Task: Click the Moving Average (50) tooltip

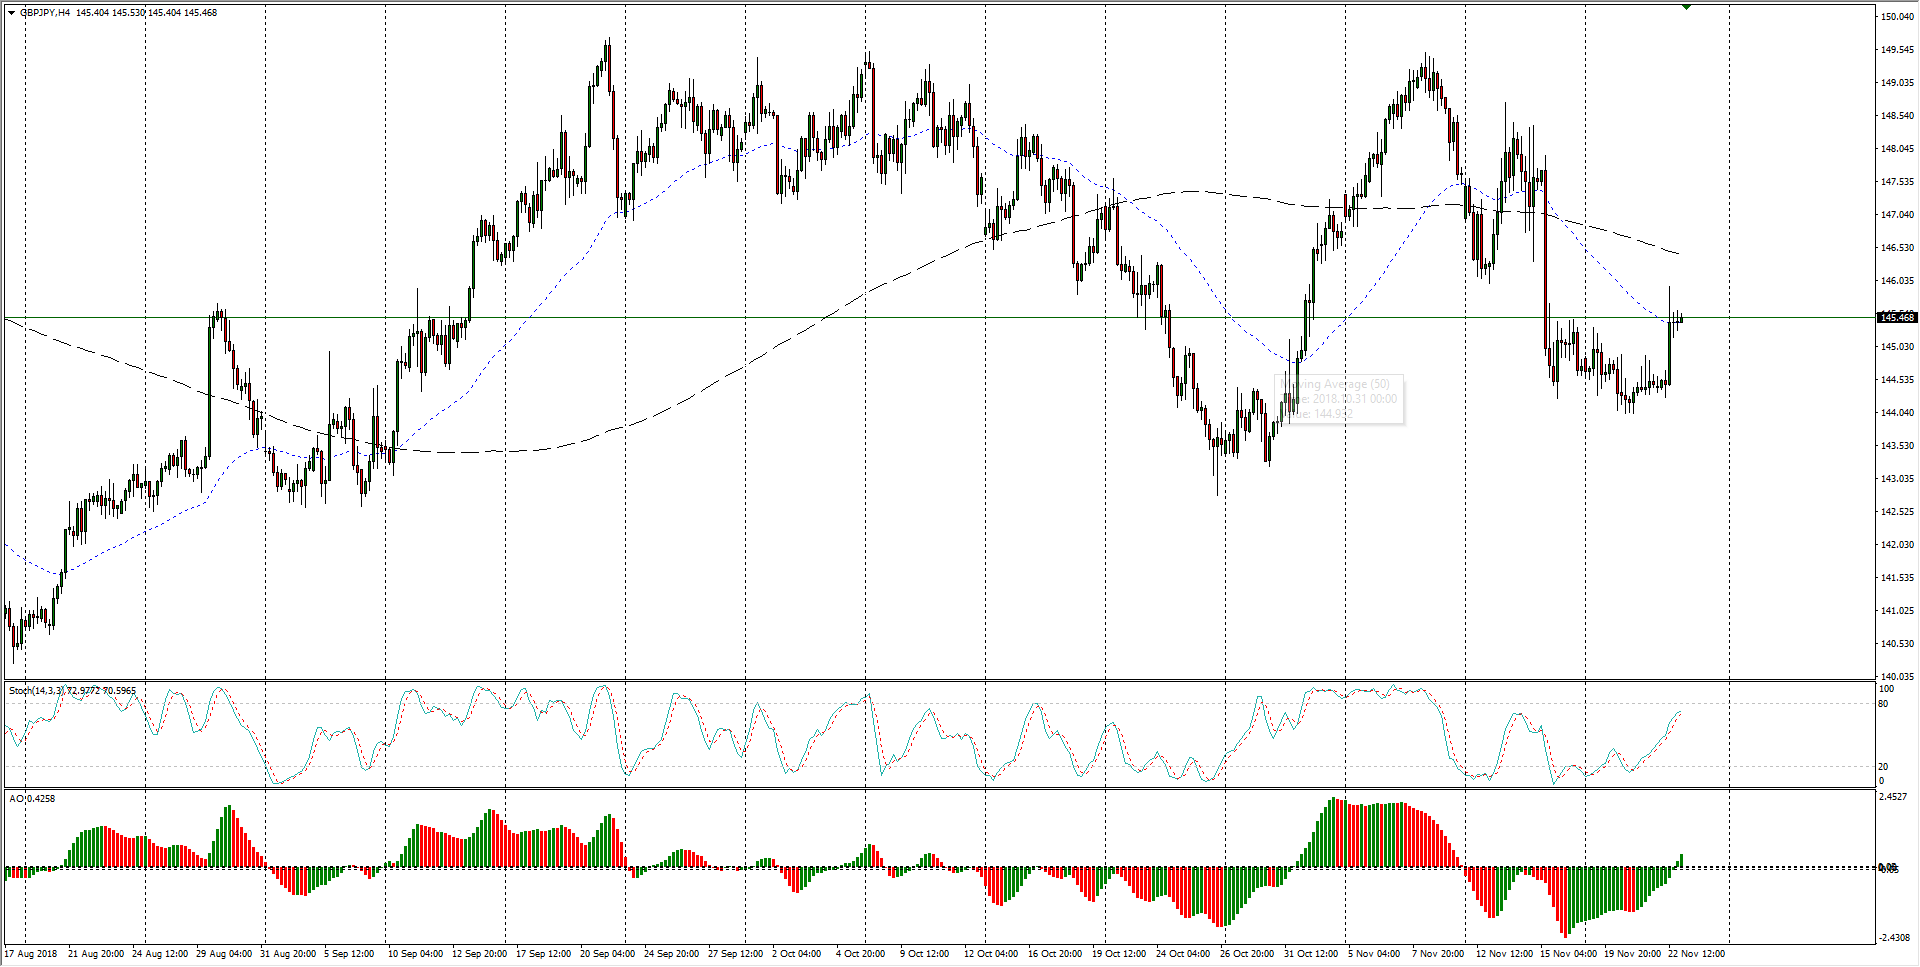Action: 1342,399
